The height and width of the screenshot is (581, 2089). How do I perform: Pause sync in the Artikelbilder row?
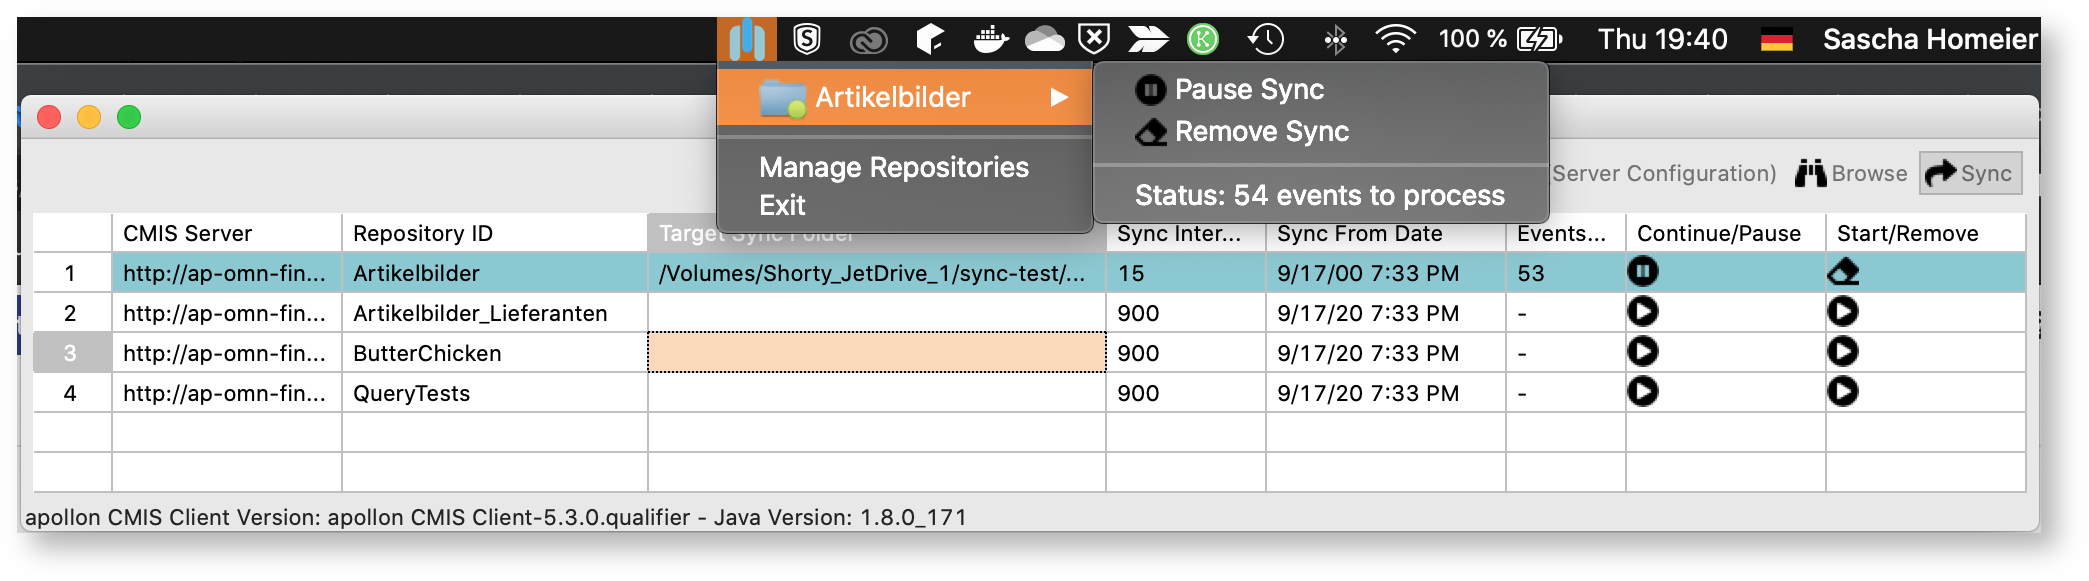pos(1642,271)
